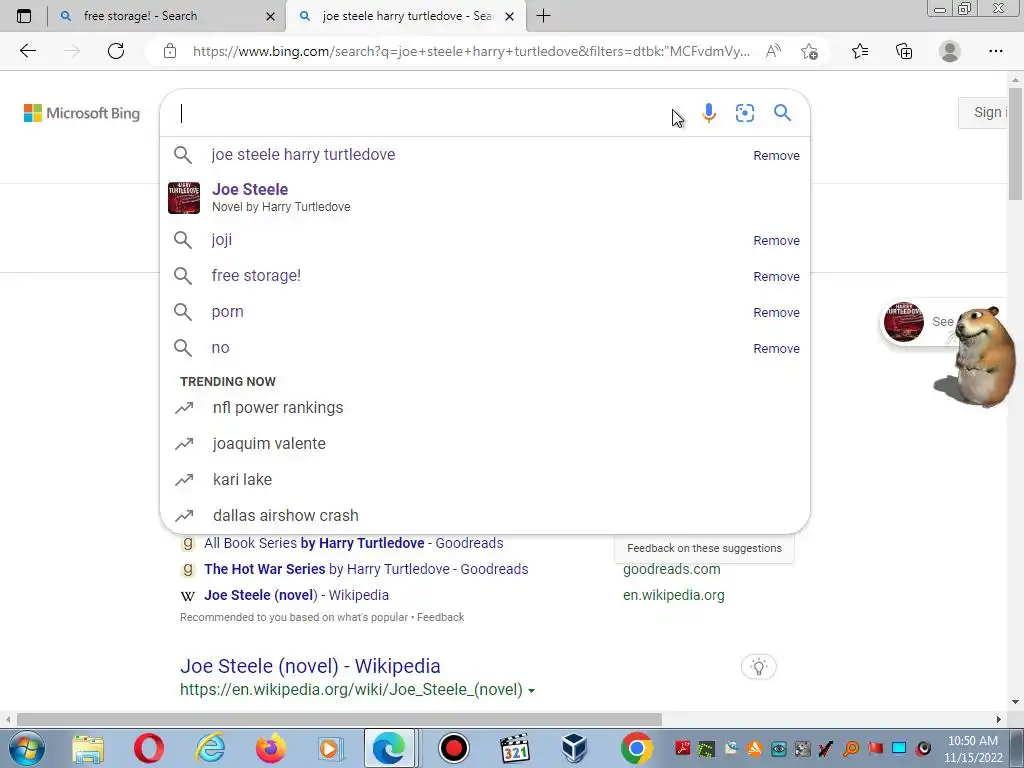Viewport: 1024px width, 768px height.
Task: Click the blue search magnifier button
Action: 782,113
